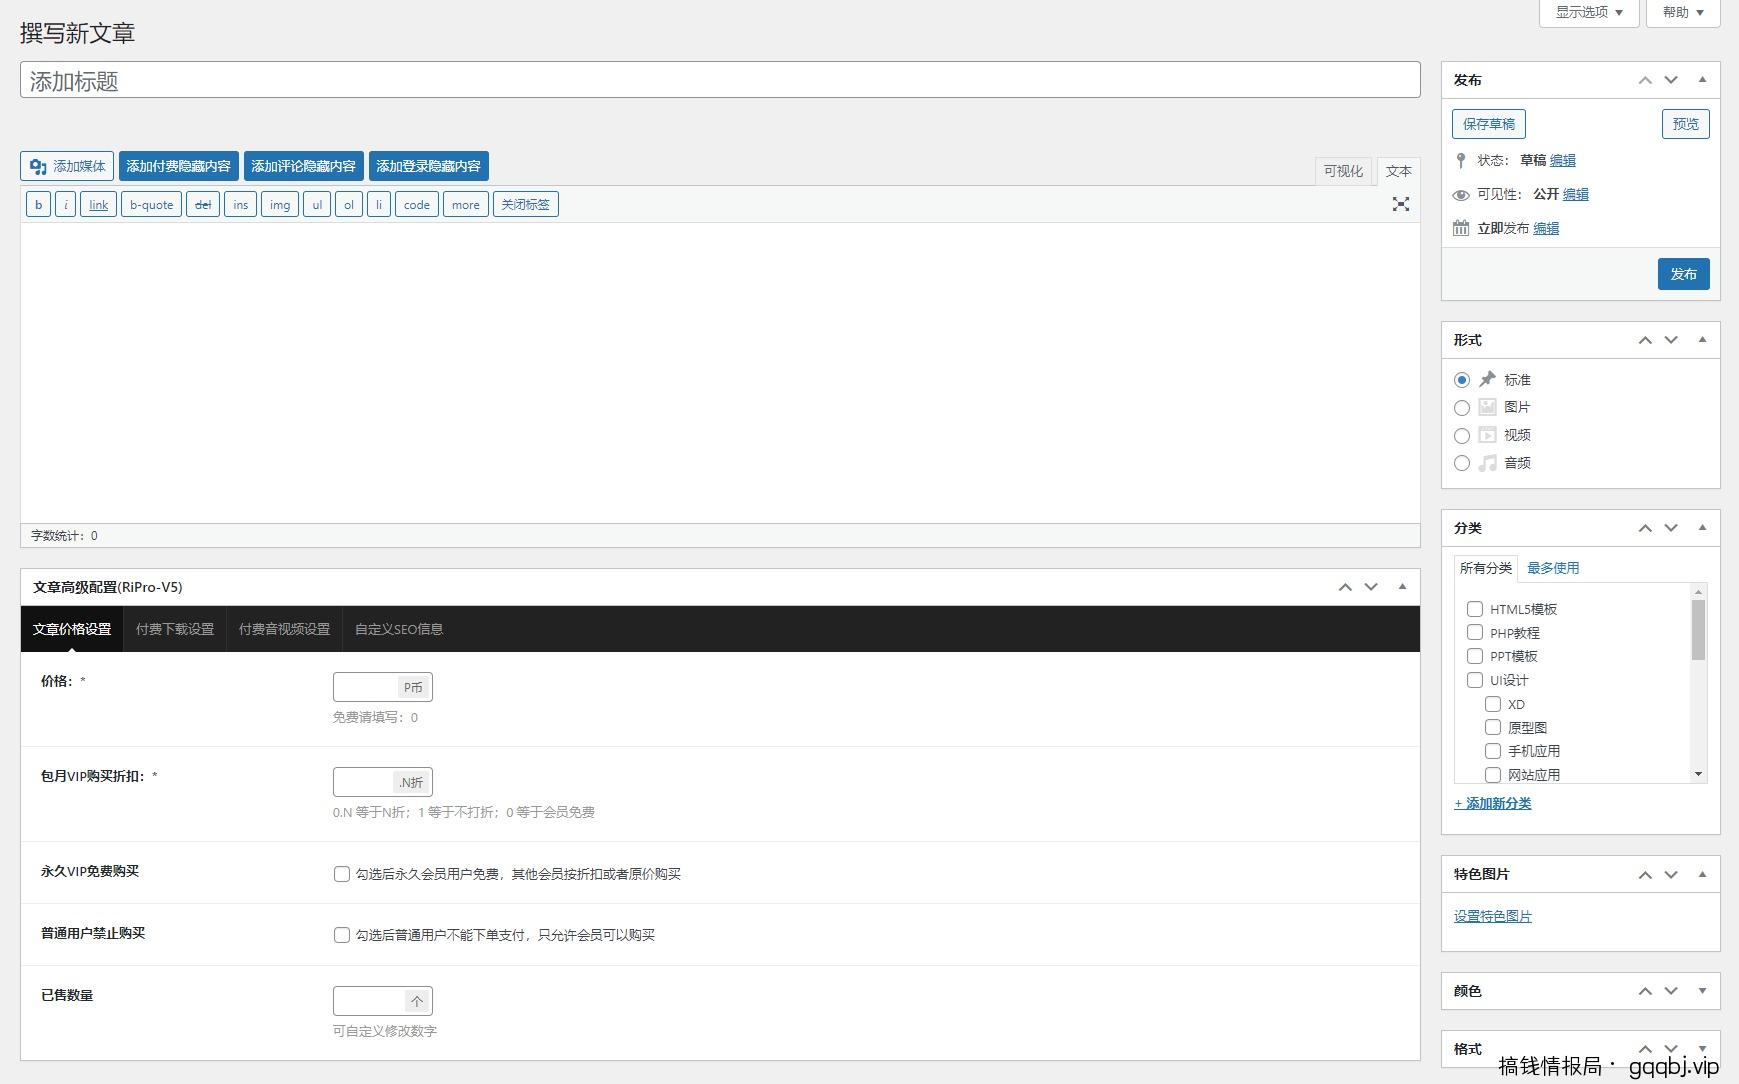The image size is (1739, 1084).
Task: Insert a code tag from the toolbar
Action: tap(416, 205)
